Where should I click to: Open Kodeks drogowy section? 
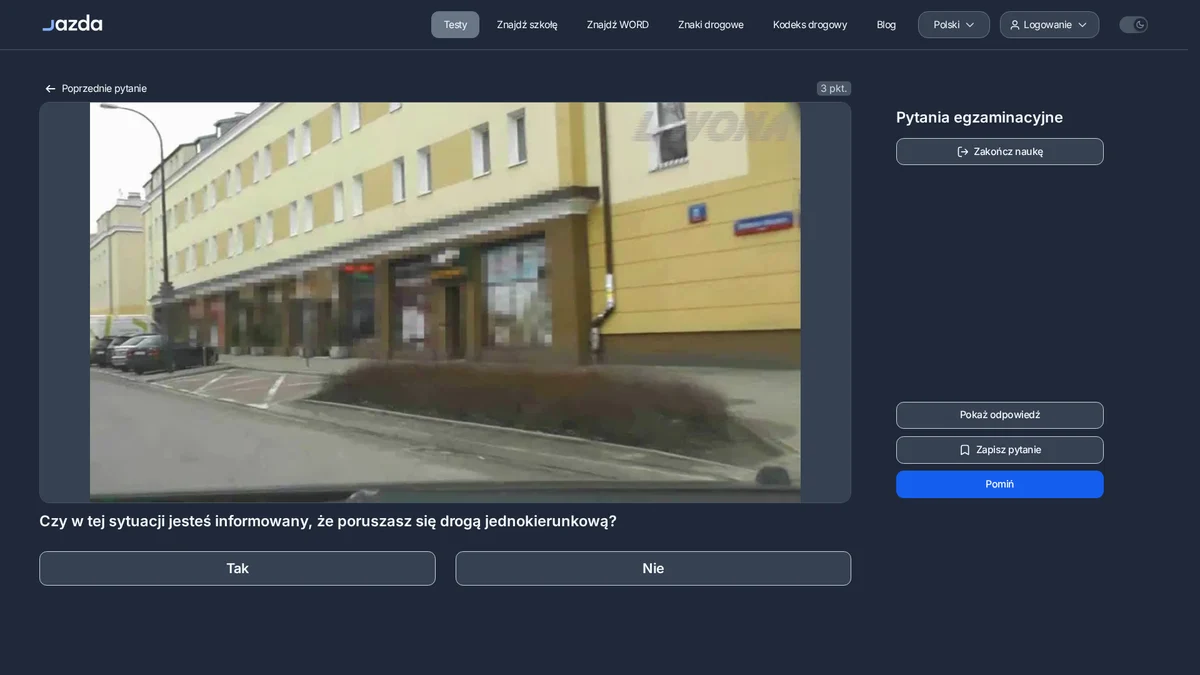point(810,25)
